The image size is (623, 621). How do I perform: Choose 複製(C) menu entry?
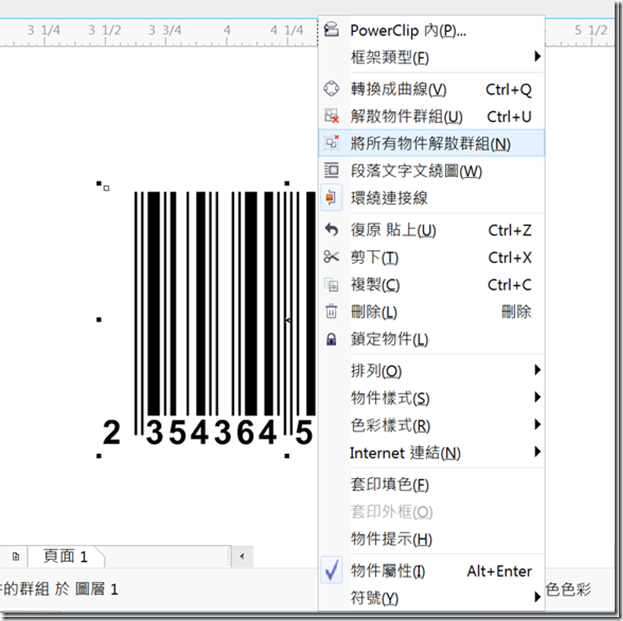point(431,285)
